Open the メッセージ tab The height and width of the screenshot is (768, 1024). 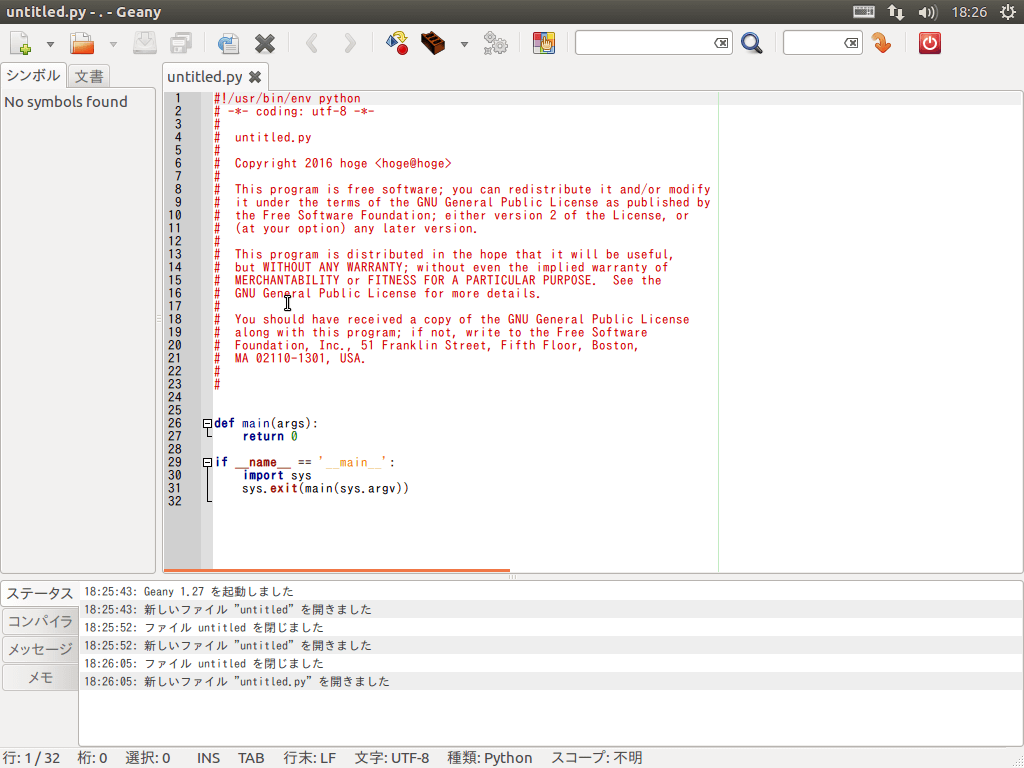(x=40, y=649)
